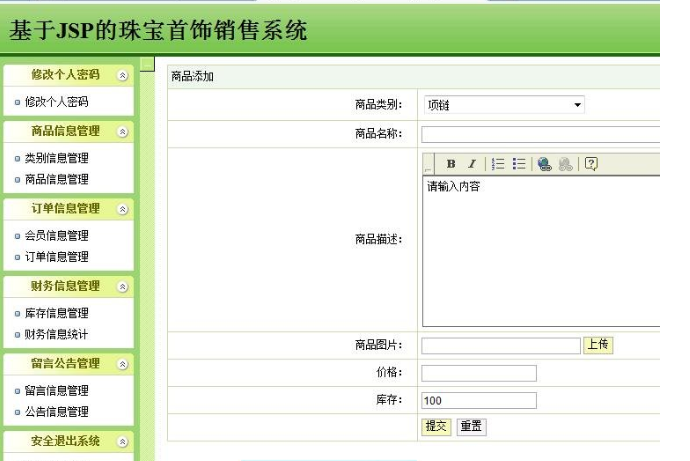Open 会员信息管理 in sidebar
The image size is (690, 461).
pyautogui.click(x=56, y=235)
